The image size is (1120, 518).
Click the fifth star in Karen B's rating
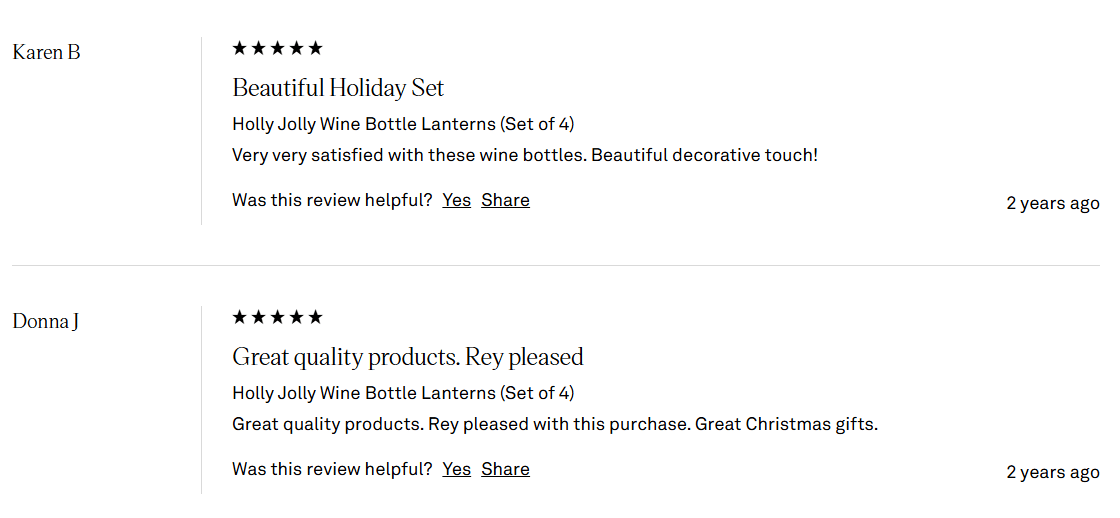(316, 48)
